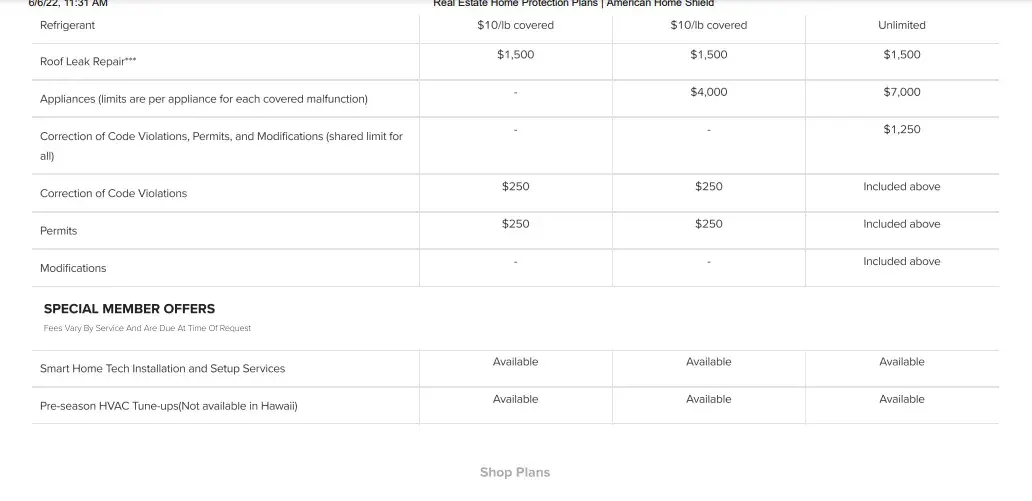Select the Refrigerant row label
Image resolution: width=1032 pixels, height=501 pixels.
click(68, 25)
